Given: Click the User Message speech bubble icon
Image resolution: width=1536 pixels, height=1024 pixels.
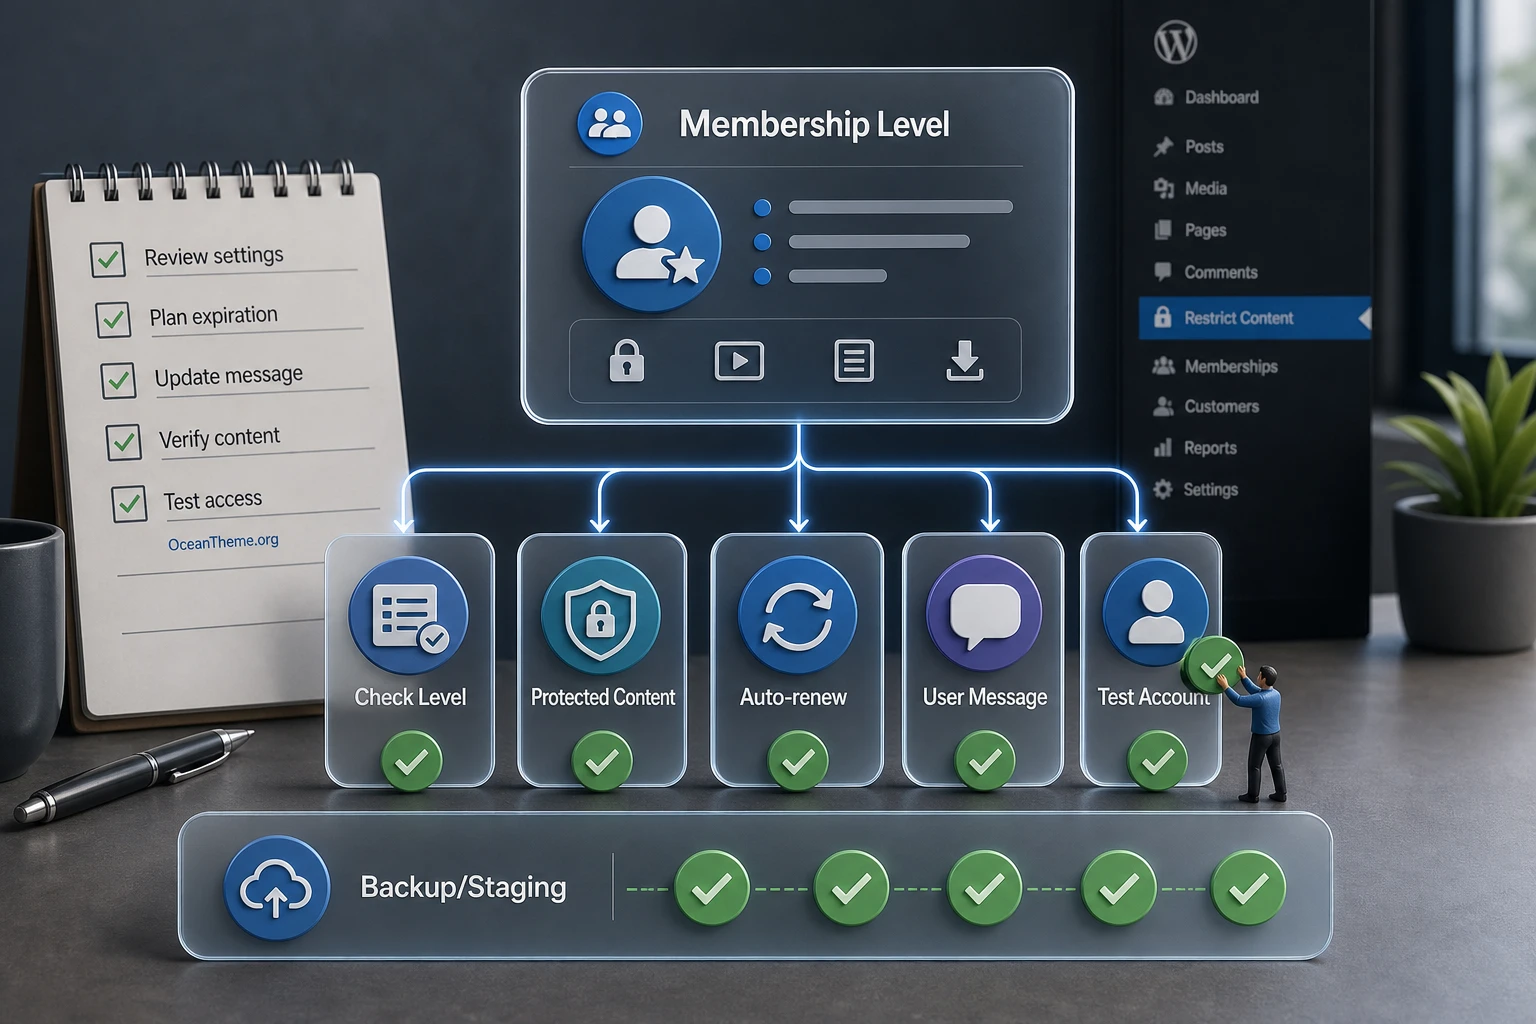Looking at the screenshot, I should [x=985, y=613].
